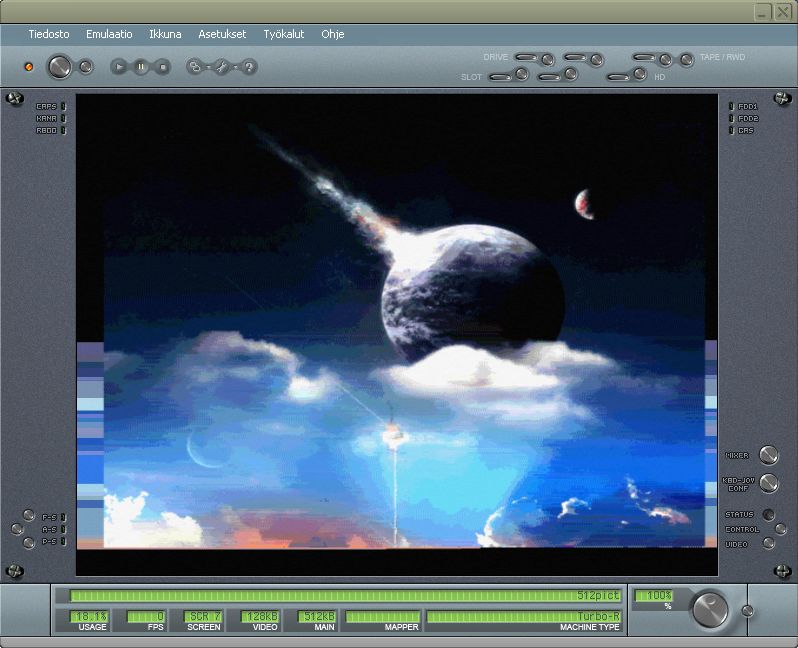The width and height of the screenshot is (798, 648).
Task: Toggle the STATUS button
Action: [768, 515]
